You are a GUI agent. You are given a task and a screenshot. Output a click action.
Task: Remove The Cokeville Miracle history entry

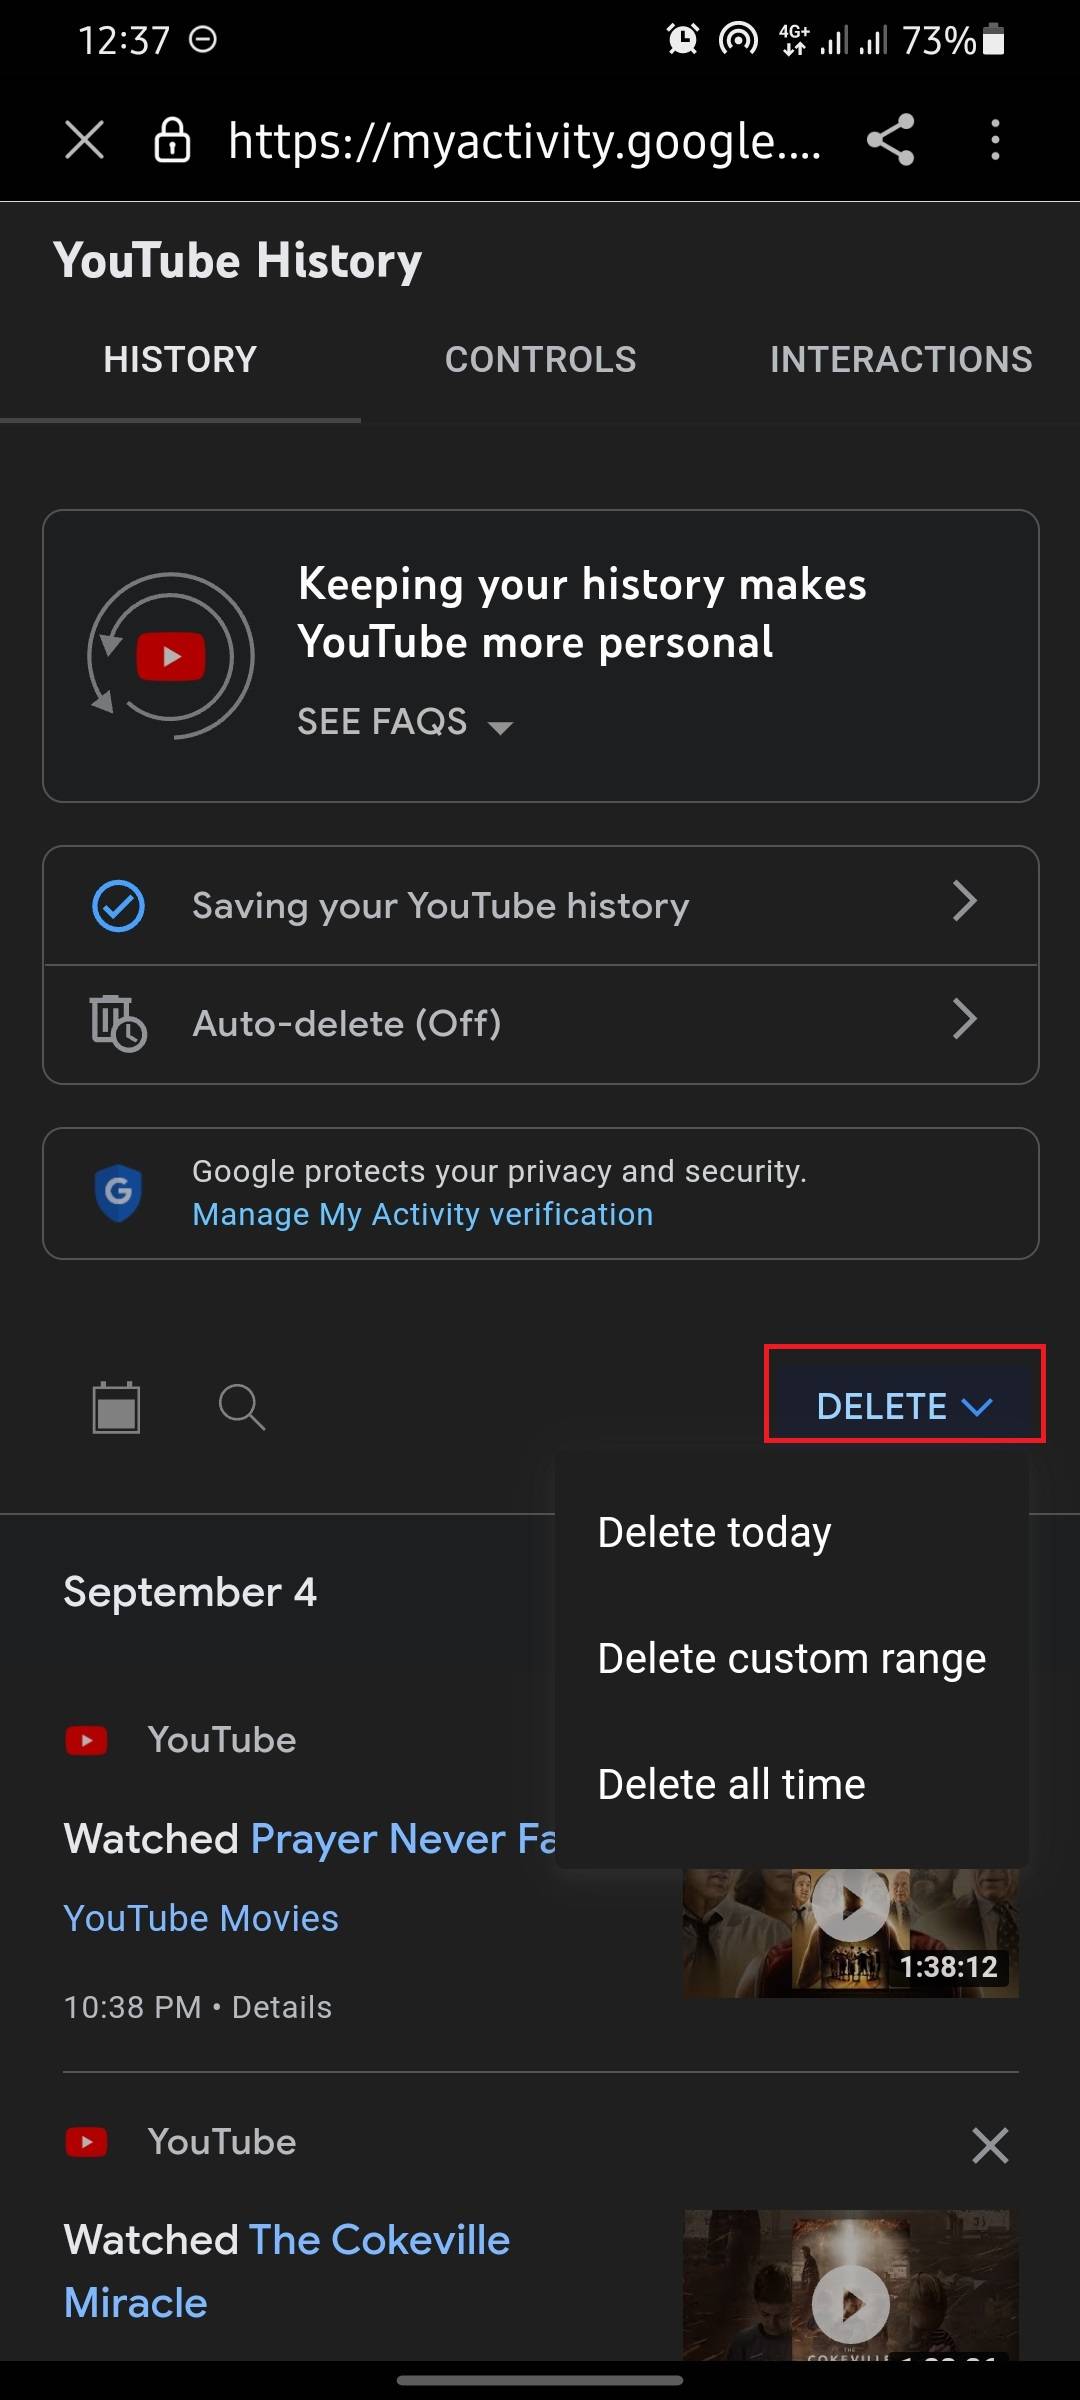pyautogui.click(x=990, y=2145)
